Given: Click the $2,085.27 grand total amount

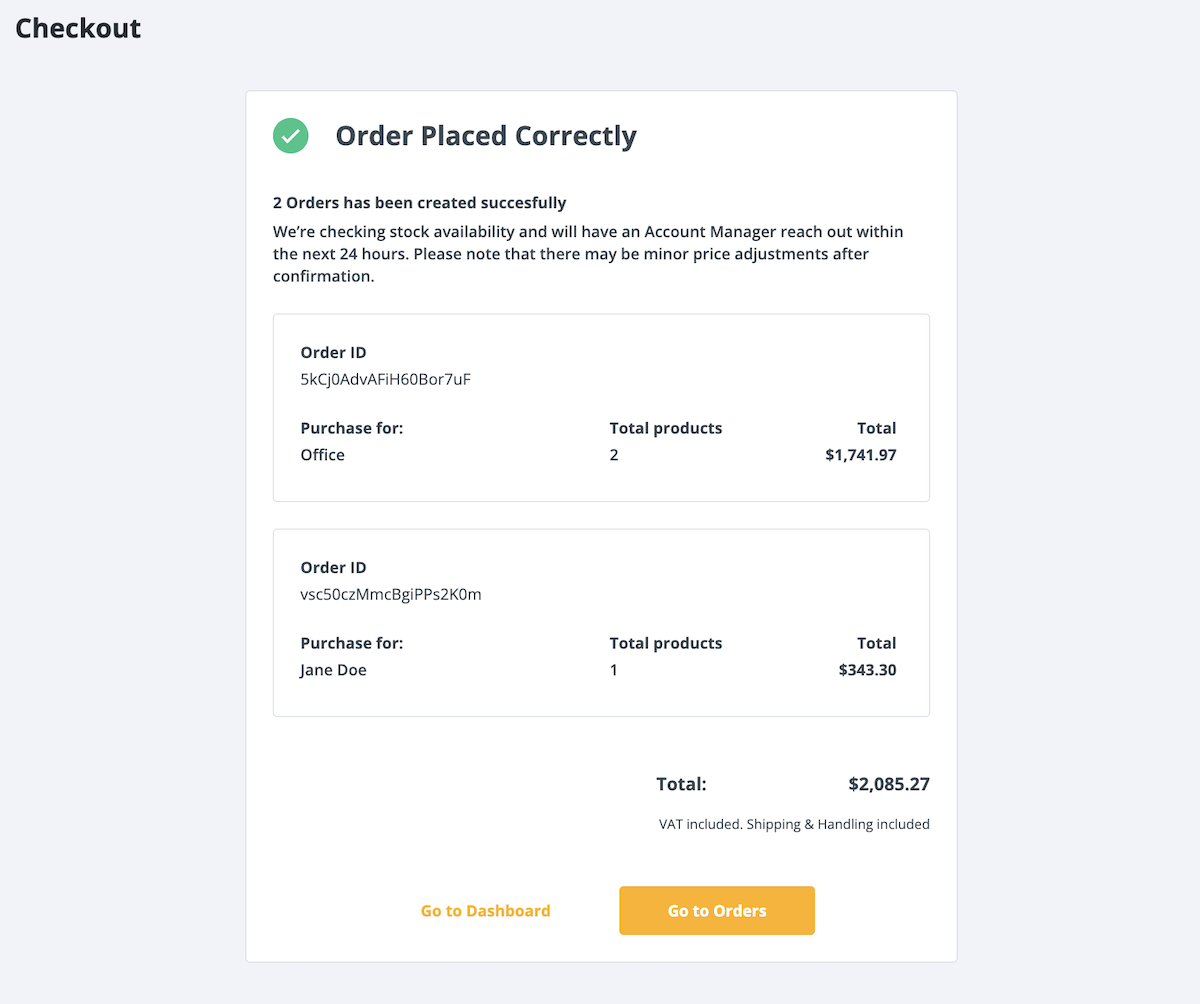Looking at the screenshot, I should point(888,785).
